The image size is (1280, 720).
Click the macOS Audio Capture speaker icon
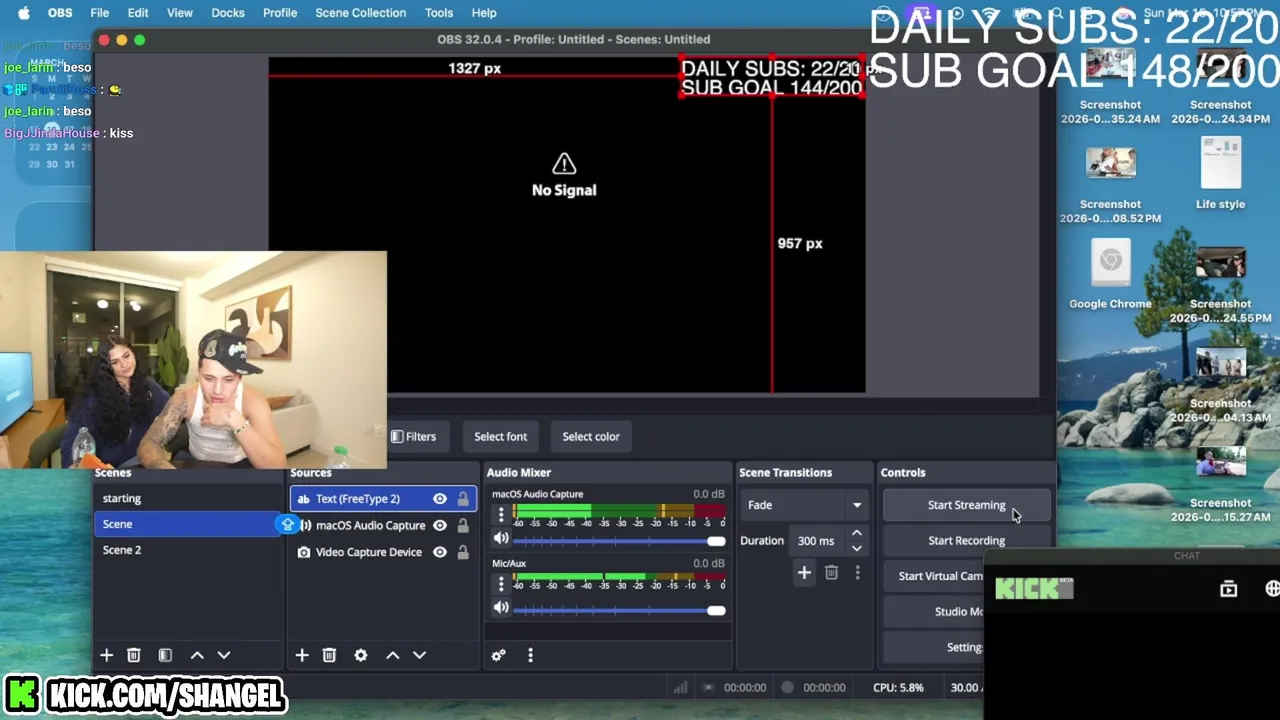pos(305,525)
